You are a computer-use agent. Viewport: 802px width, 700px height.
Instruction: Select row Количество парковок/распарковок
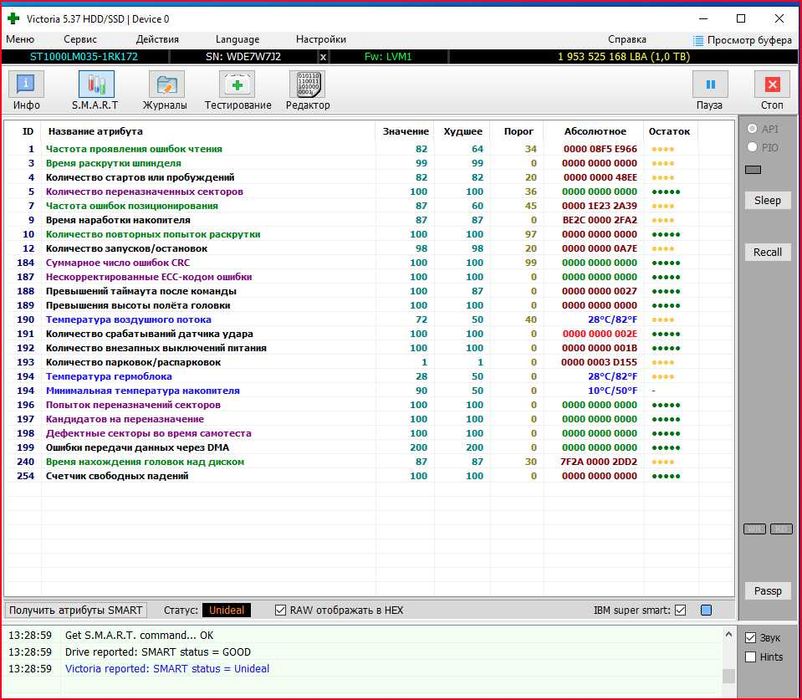coord(368,362)
